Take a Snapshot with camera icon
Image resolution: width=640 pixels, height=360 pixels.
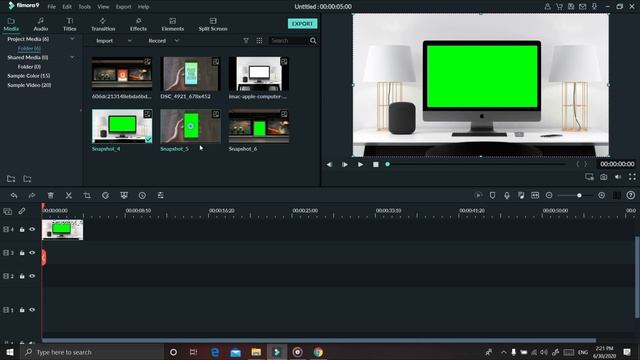pos(604,177)
